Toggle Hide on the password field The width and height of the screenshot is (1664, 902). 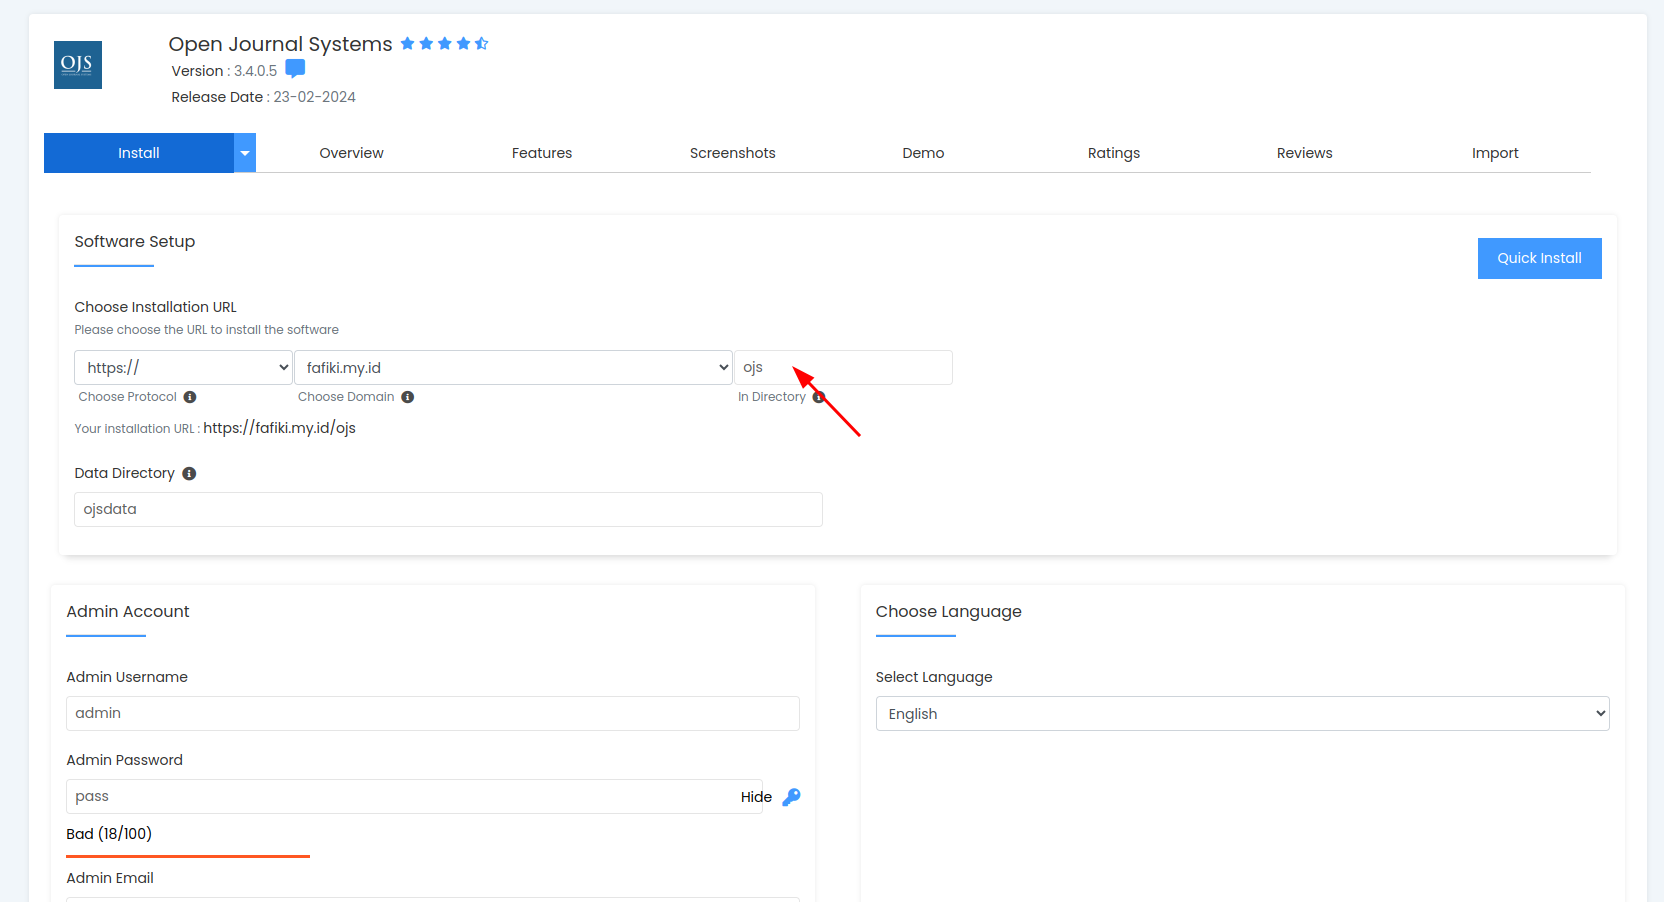pos(756,797)
